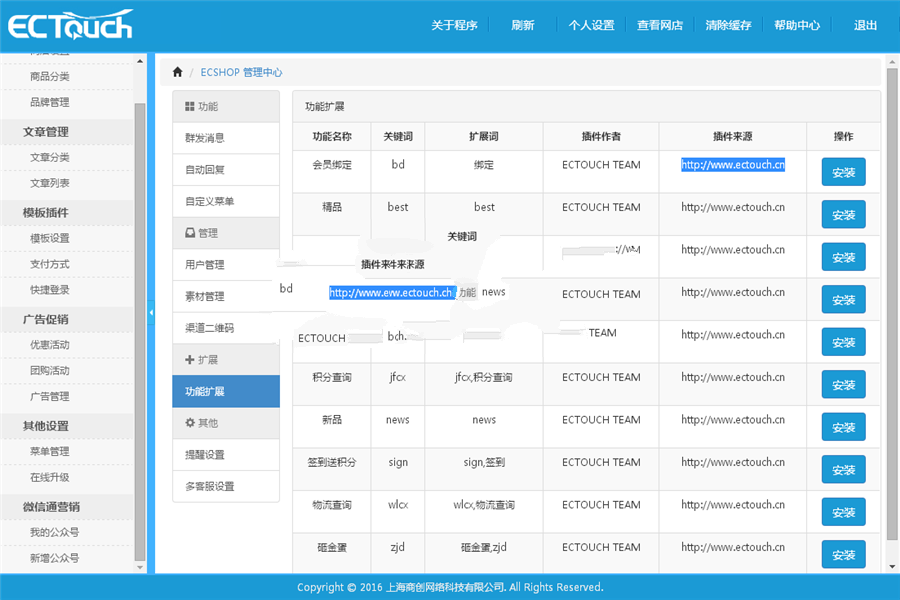Click the 功能名称 column header
The image size is (900, 600).
tap(332, 136)
